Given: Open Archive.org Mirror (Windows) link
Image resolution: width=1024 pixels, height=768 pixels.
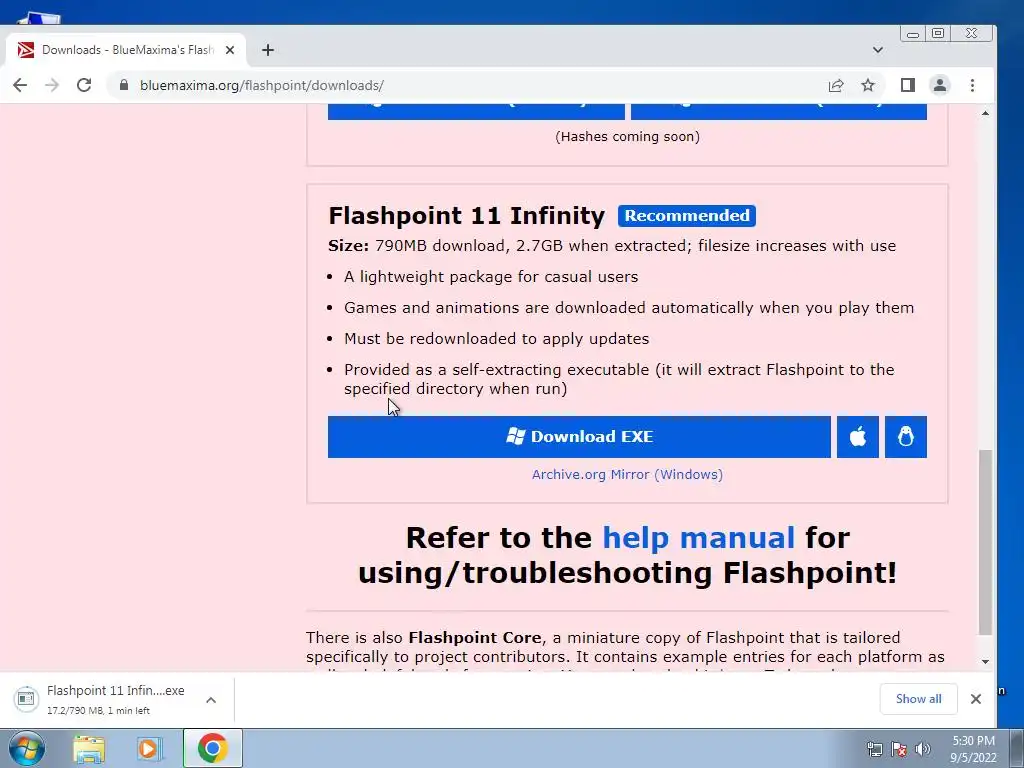Looking at the screenshot, I should (x=627, y=475).
